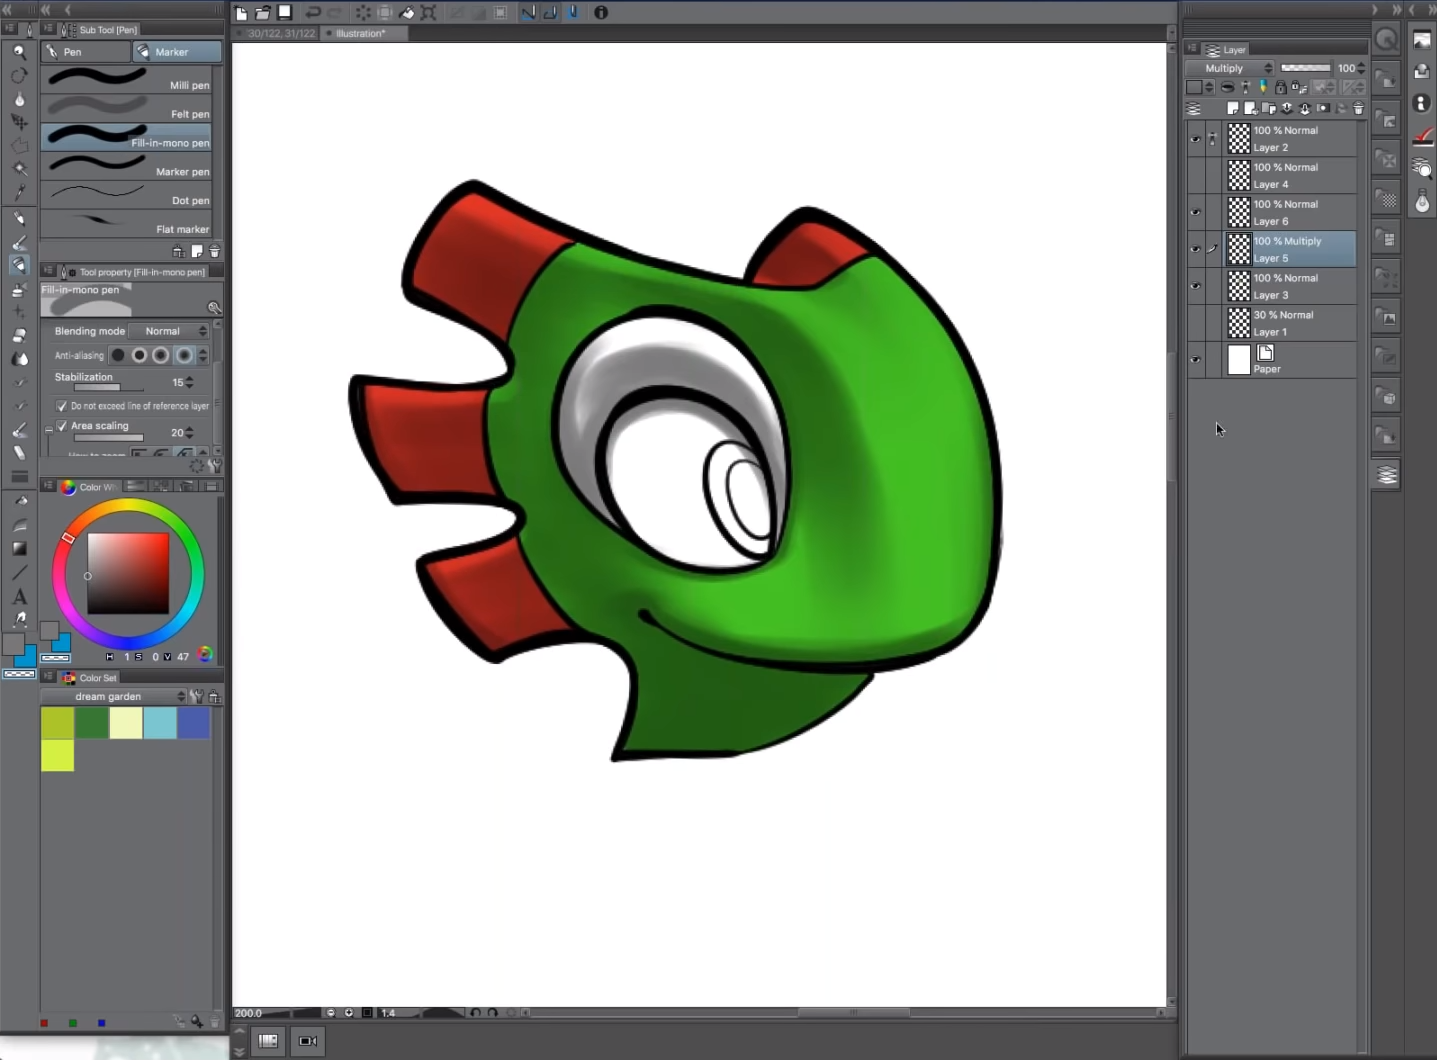This screenshot has width=1437, height=1060.
Task: Open tool Blending mode Normal dropdown
Action: coord(170,331)
